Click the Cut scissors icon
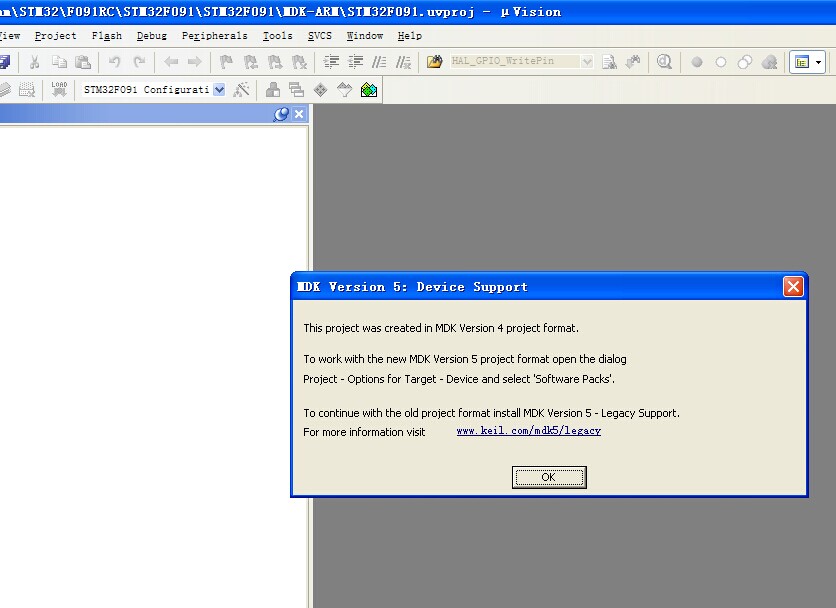 click(35, 62)
